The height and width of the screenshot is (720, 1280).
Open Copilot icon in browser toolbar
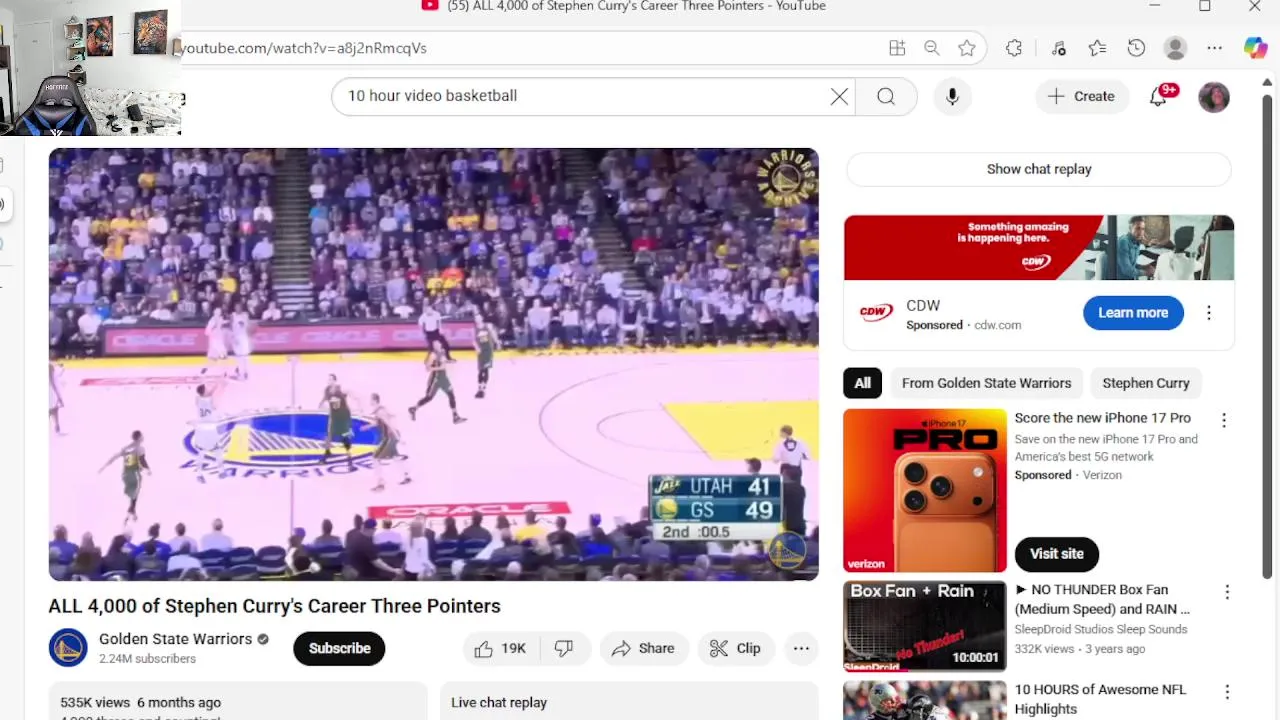(x=1255, y=48)
